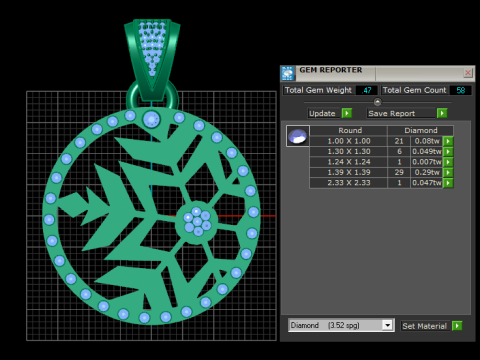
Task: Click green arrow for 1.24 X 1.24 row
Action: coord(448,162)
